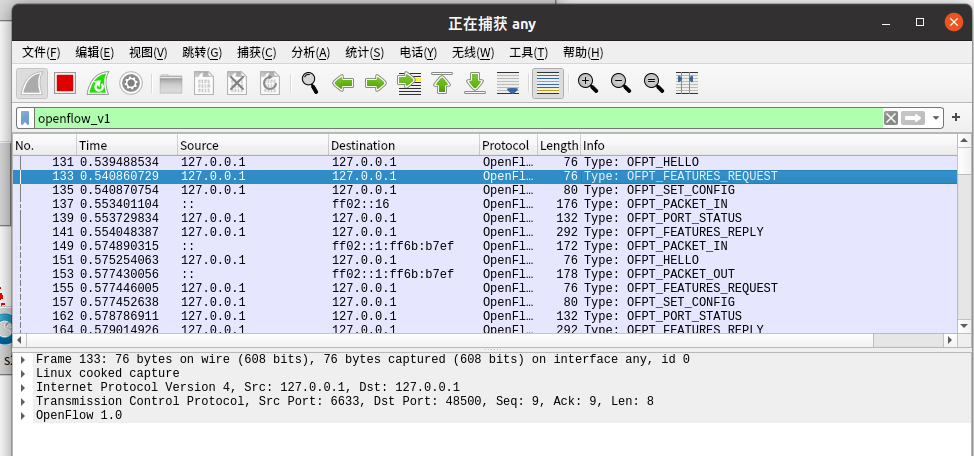Click the start capture shark fin icon
974x456 pixels.
[x=32, y=83]
